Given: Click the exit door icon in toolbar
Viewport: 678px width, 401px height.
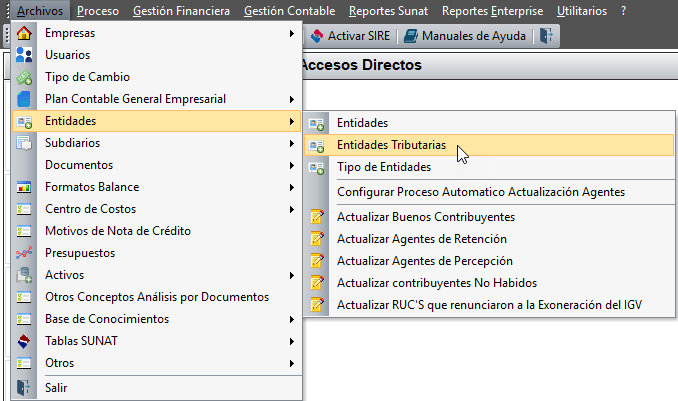Looking at the screenshot, I should pyautogui.click(x=546, y=36).
